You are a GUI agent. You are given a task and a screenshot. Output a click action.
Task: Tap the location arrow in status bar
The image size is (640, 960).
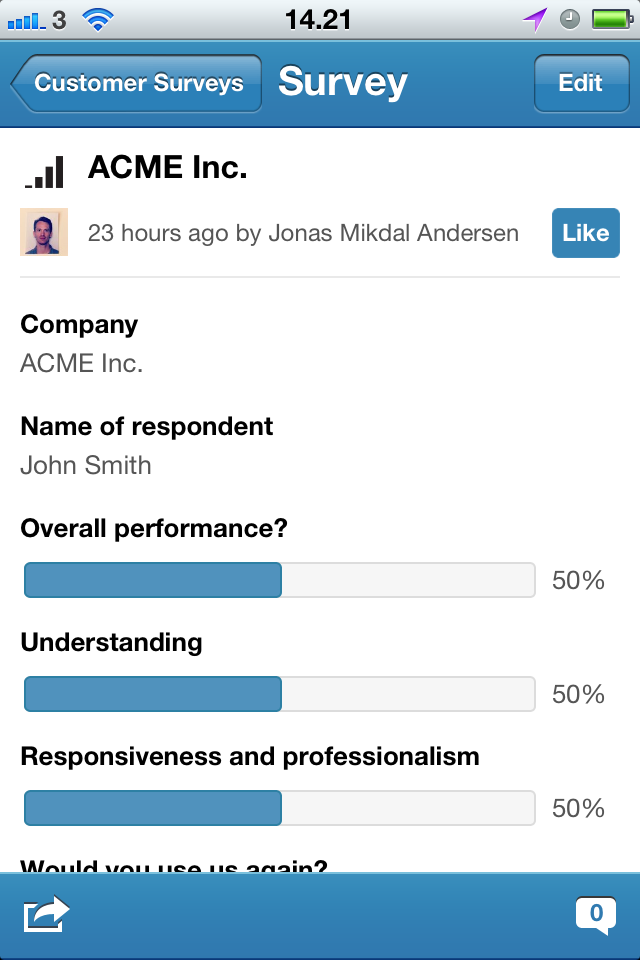pos(535,18)
